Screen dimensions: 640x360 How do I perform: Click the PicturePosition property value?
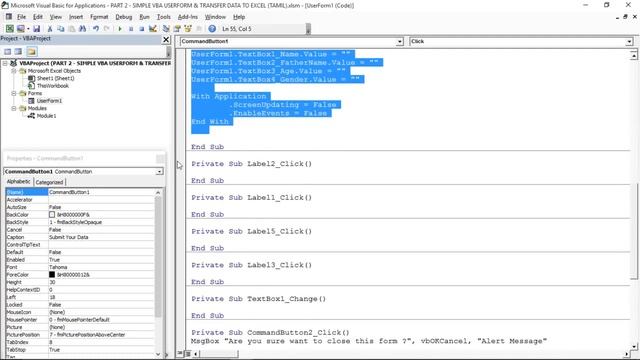point(87,335)
